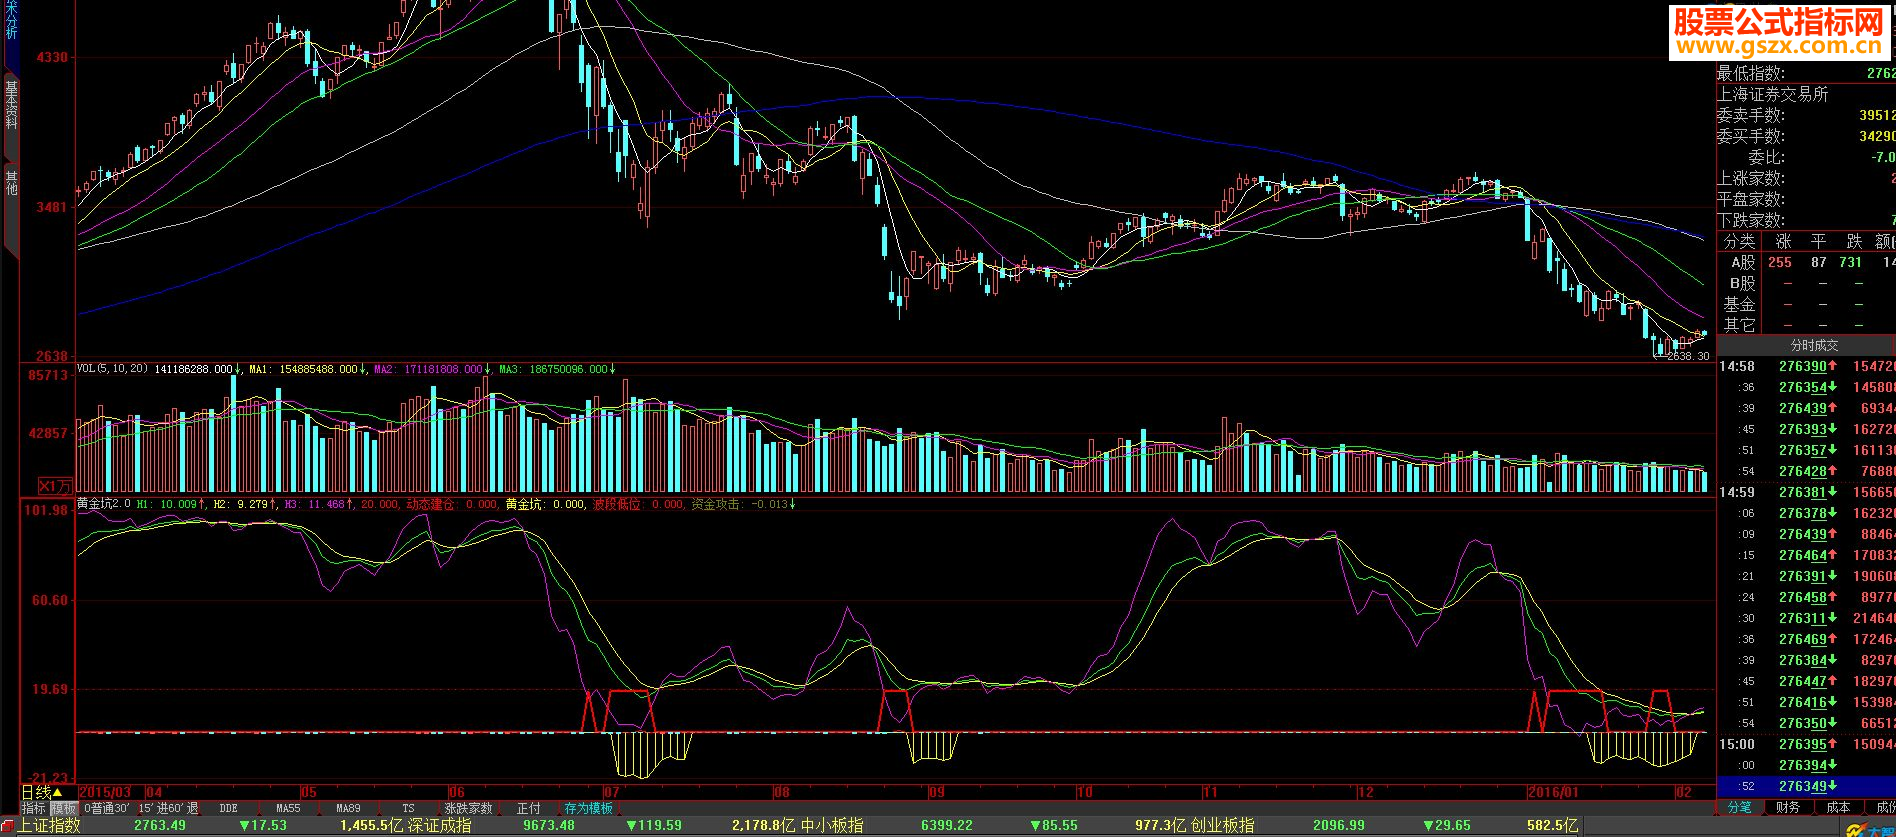This screenshot has width=1896, height=837.
Task: Click the 委买手数 info row
Action: 1806,136
